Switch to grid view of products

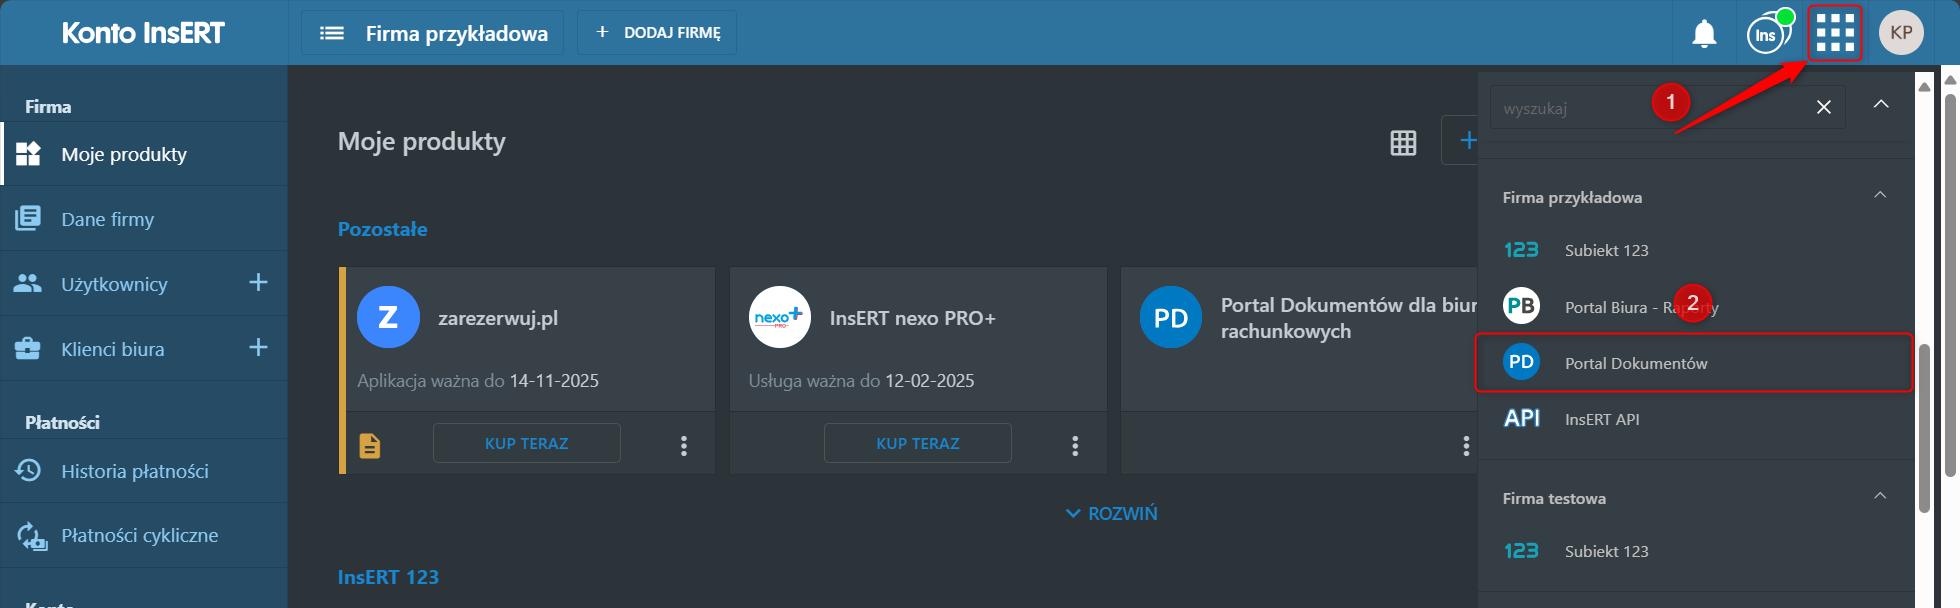tap(1403, 143)
